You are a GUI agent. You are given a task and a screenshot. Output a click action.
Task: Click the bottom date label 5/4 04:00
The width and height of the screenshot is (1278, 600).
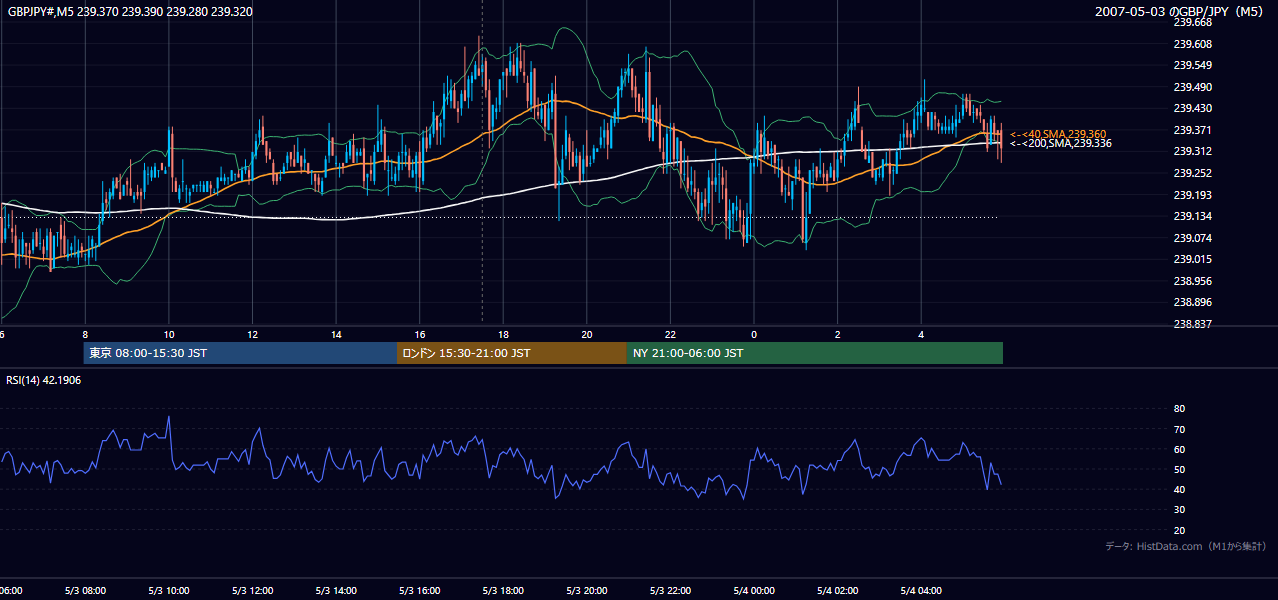point(921,591)
